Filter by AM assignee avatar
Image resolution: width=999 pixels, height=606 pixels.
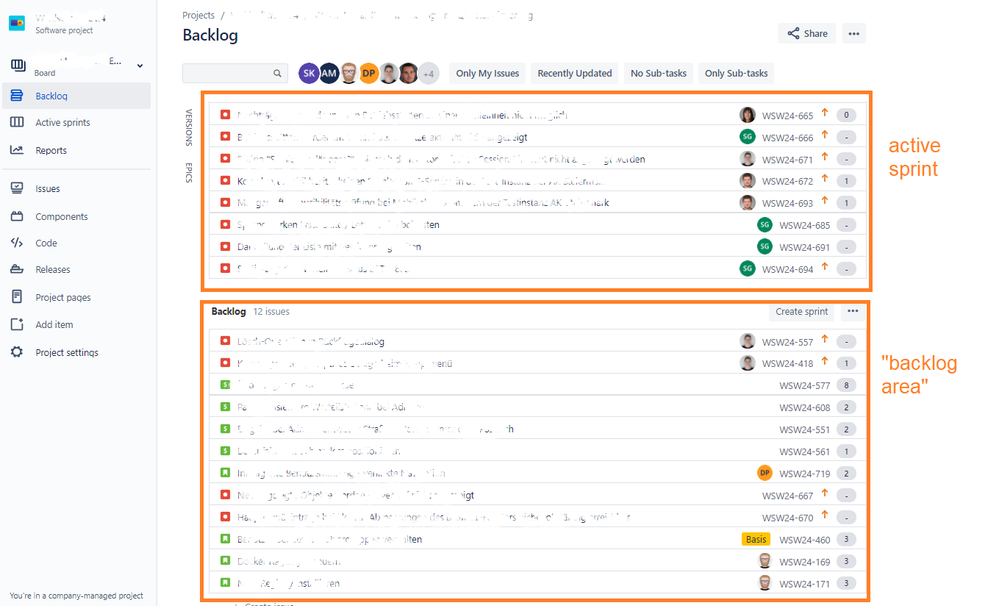pyautogui.click(x=329, y=73)
